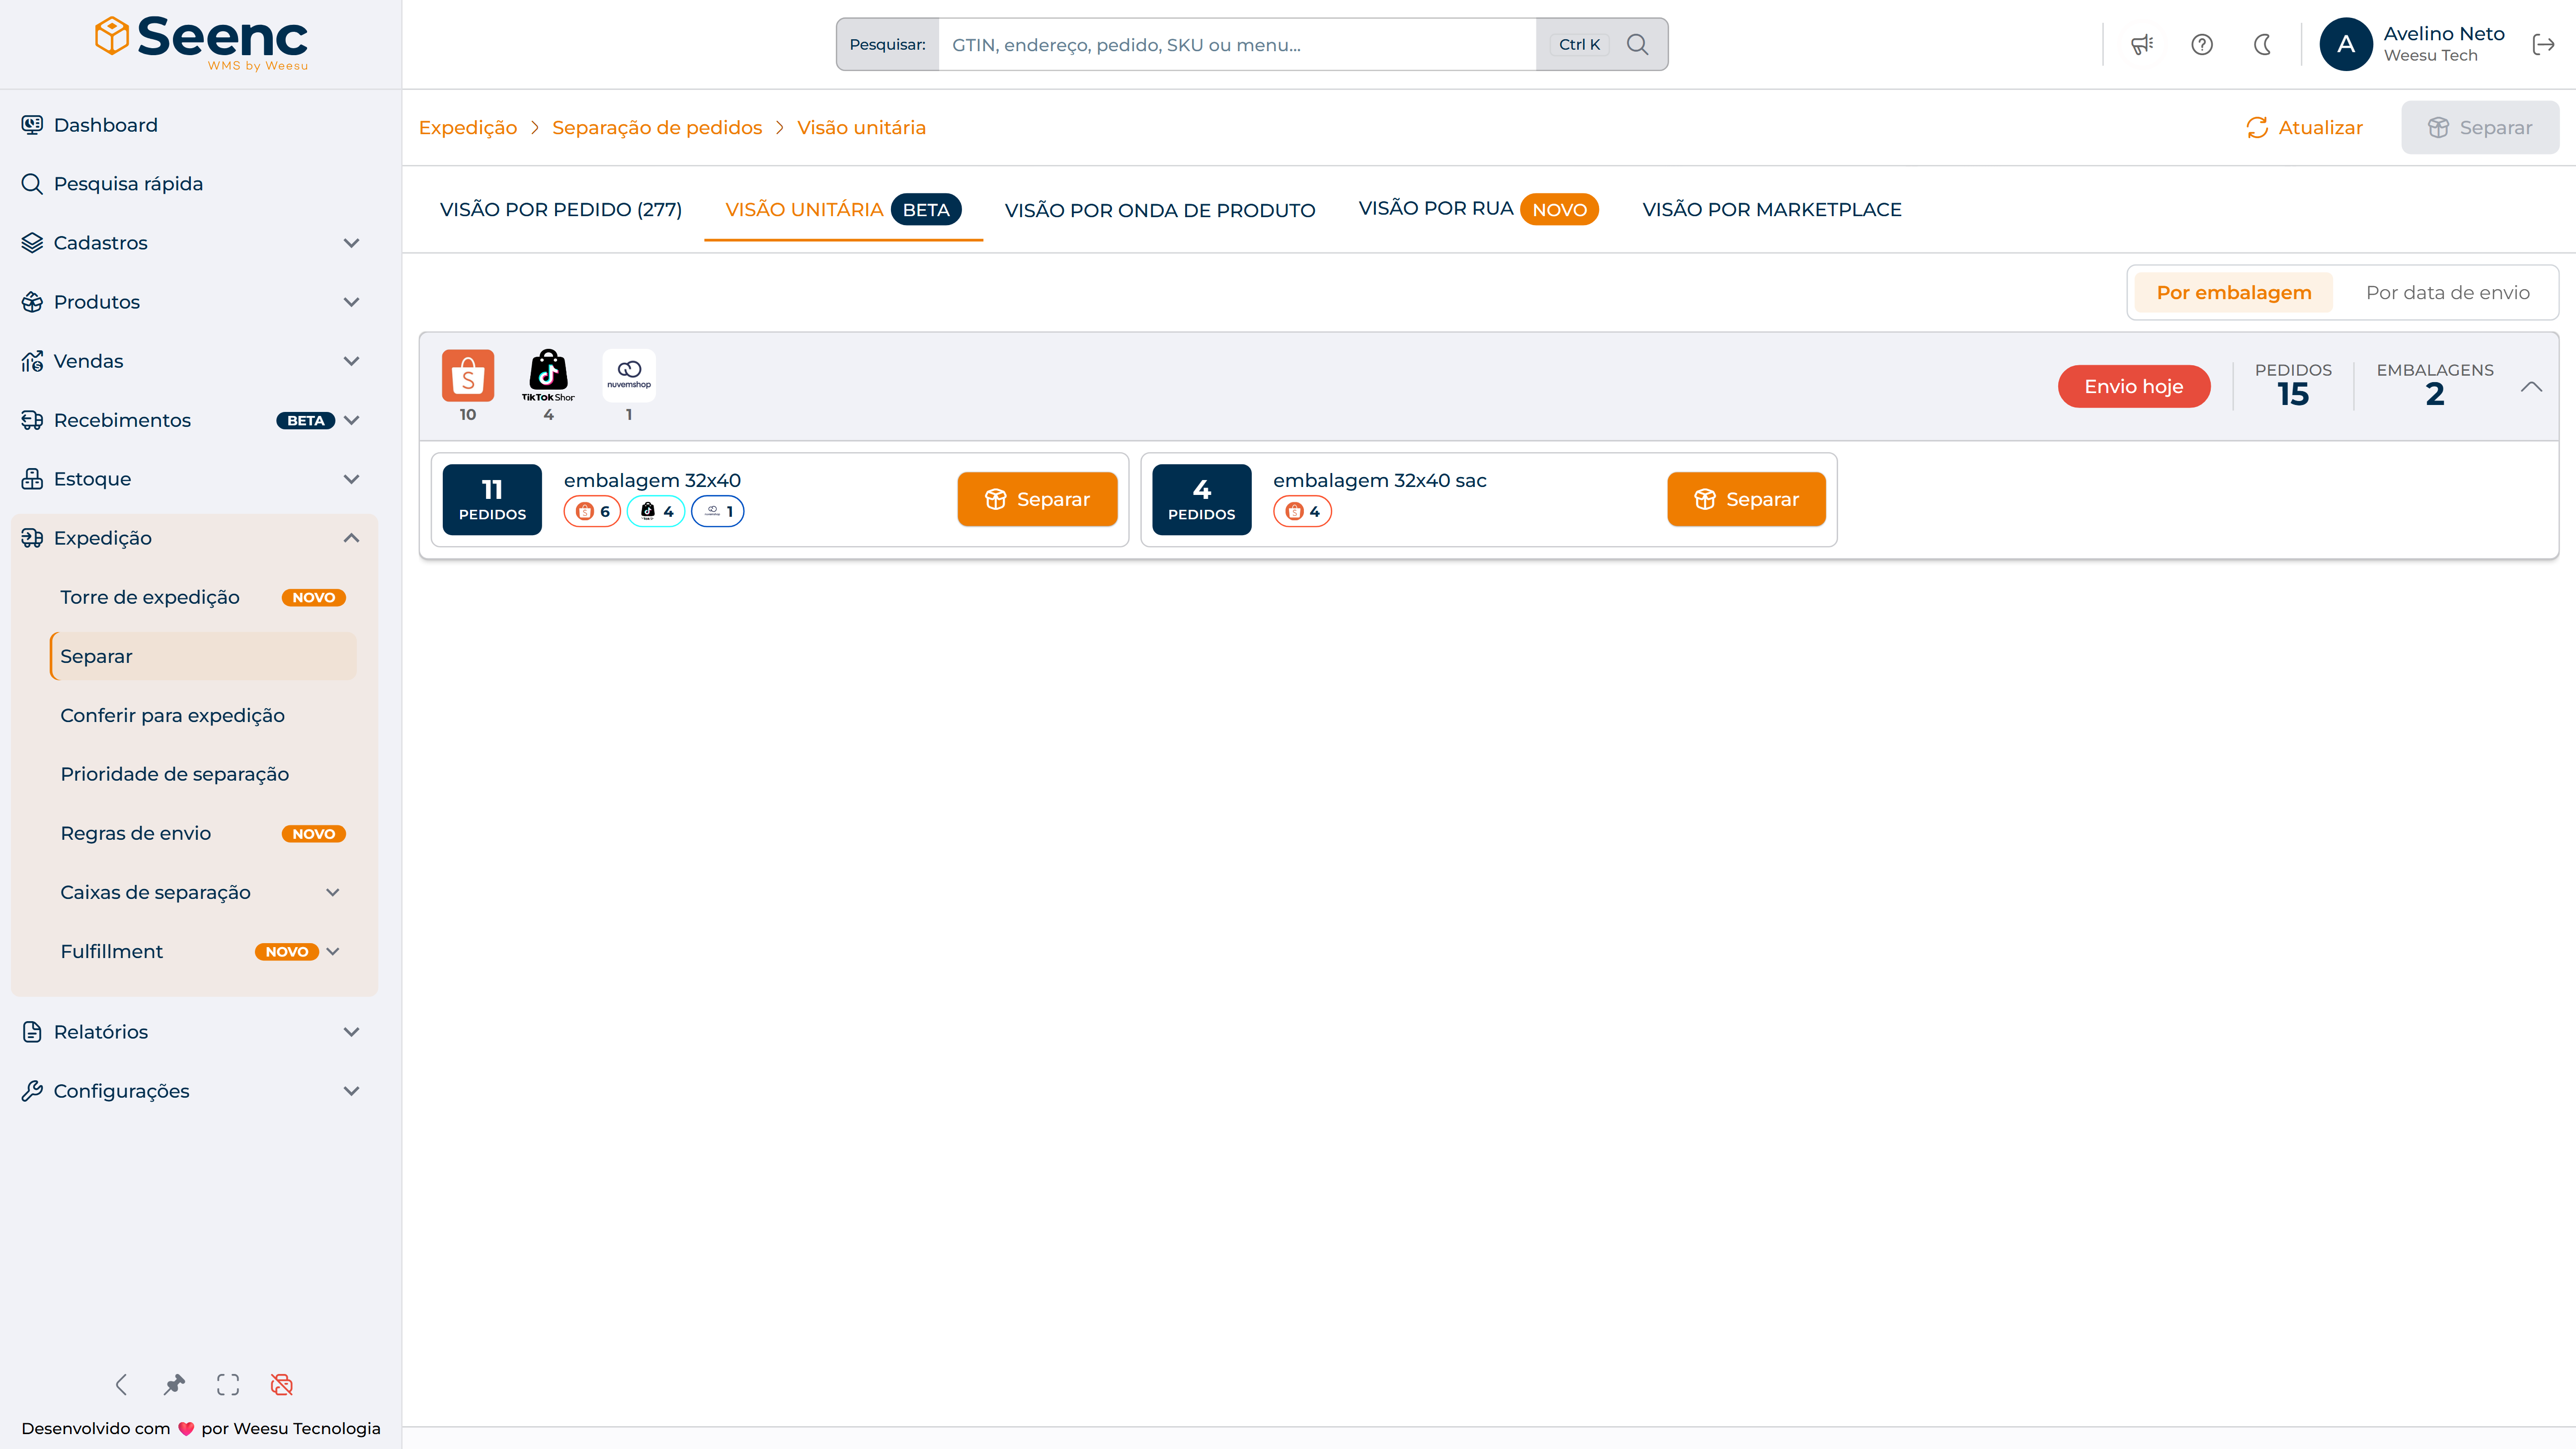Image resolution: width=2576 pixels, height=1449 pixels.
Task: Expand the Recebimentos menu
Action: 190,420
